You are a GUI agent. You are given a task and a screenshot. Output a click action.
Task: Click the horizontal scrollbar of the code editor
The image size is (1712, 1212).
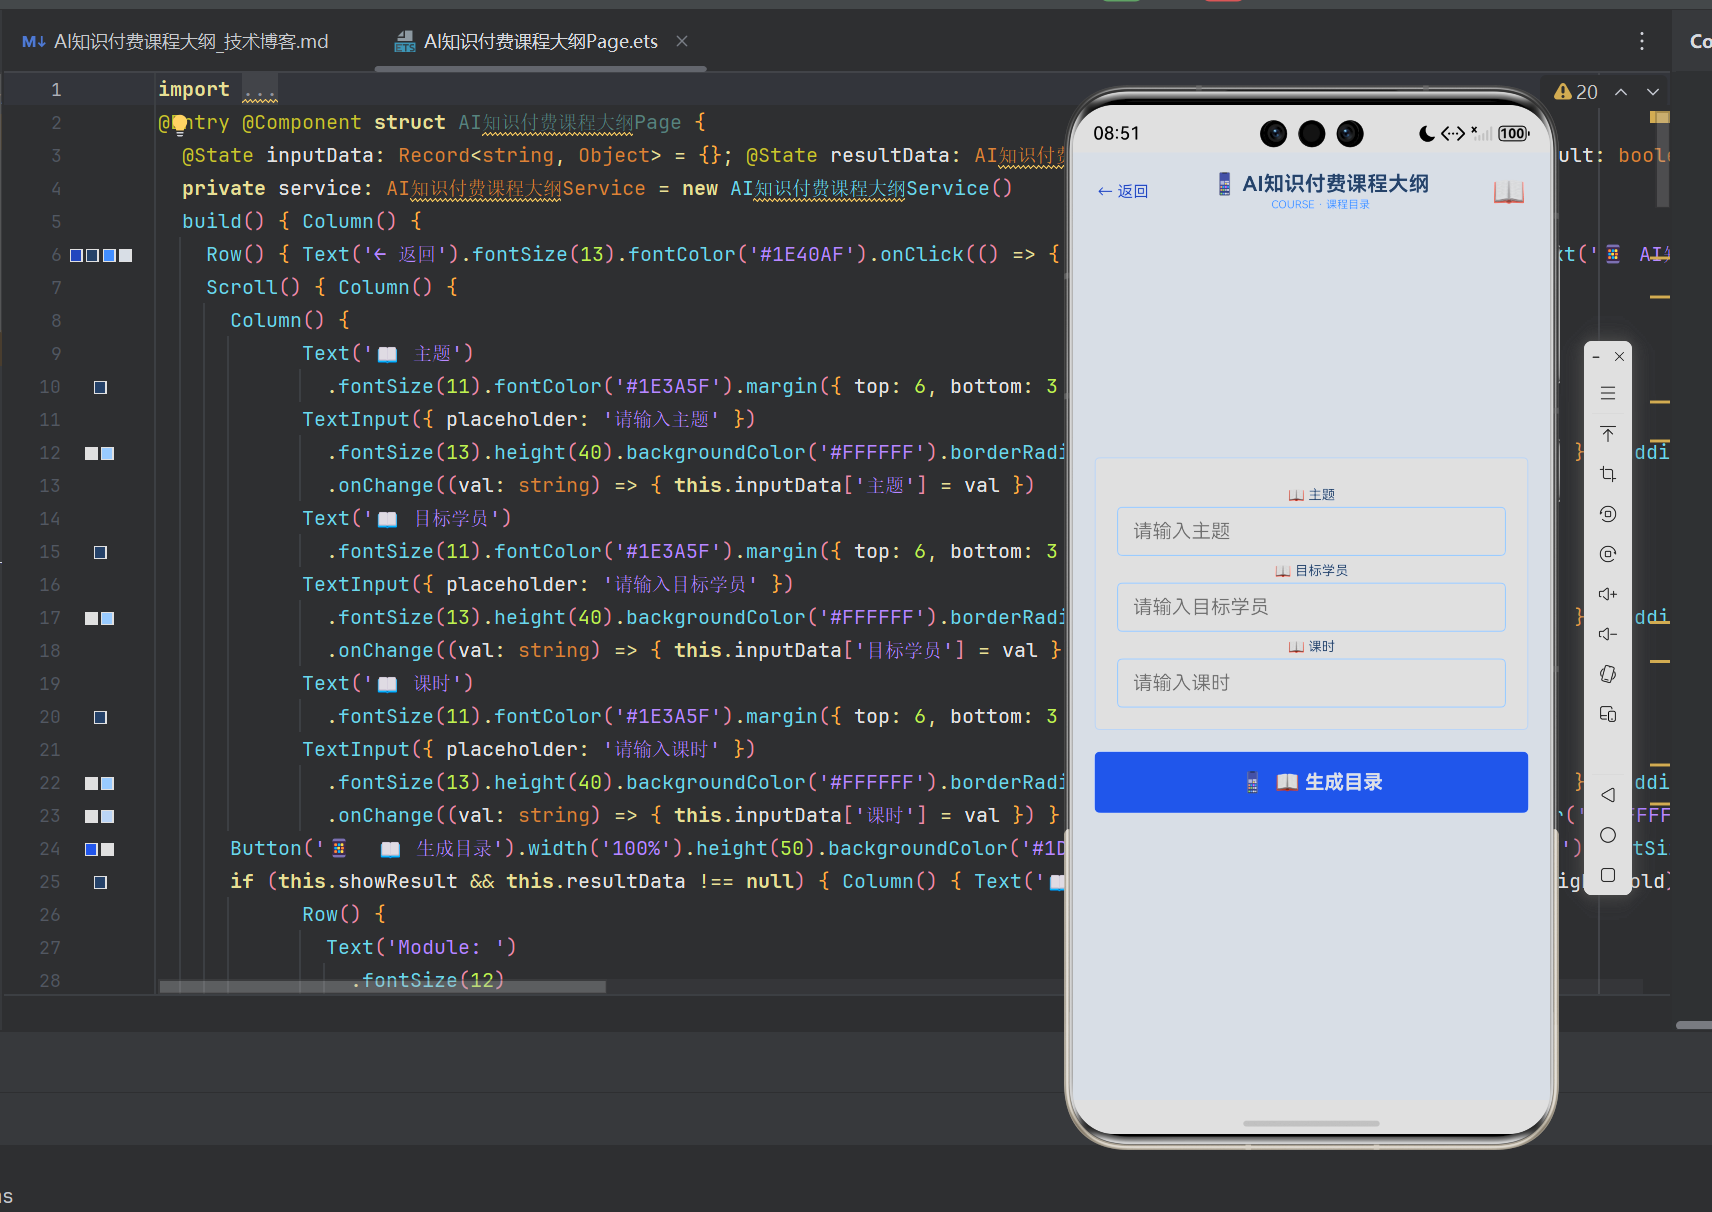[382, 987]
